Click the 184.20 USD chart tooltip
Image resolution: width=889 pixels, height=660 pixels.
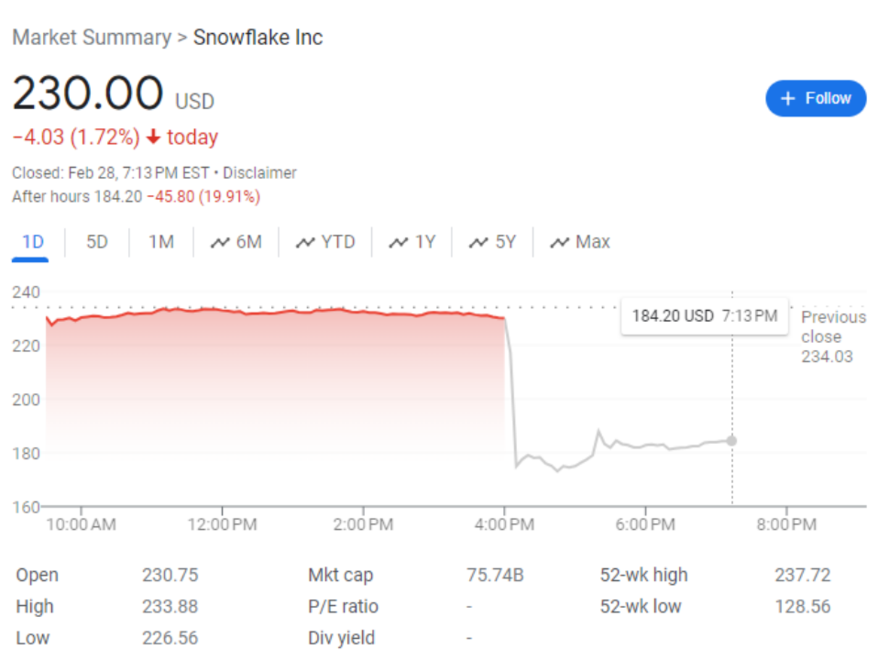pos(704,316)
